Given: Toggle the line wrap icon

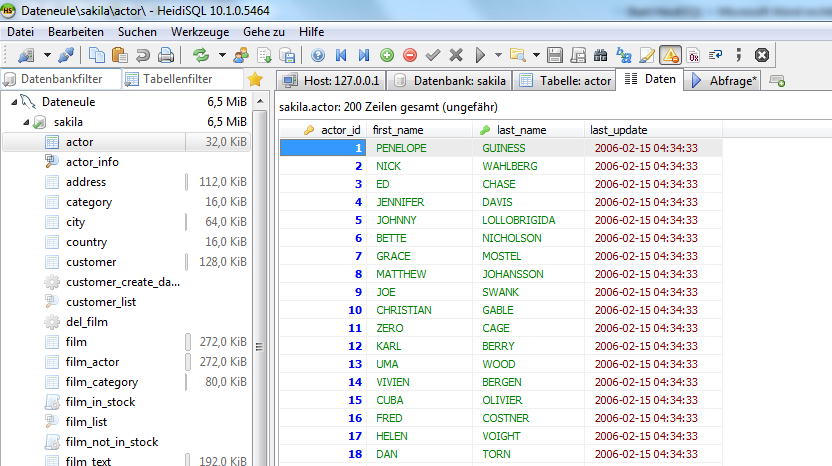Looking at the screenshot, I should tap(716, 55).
